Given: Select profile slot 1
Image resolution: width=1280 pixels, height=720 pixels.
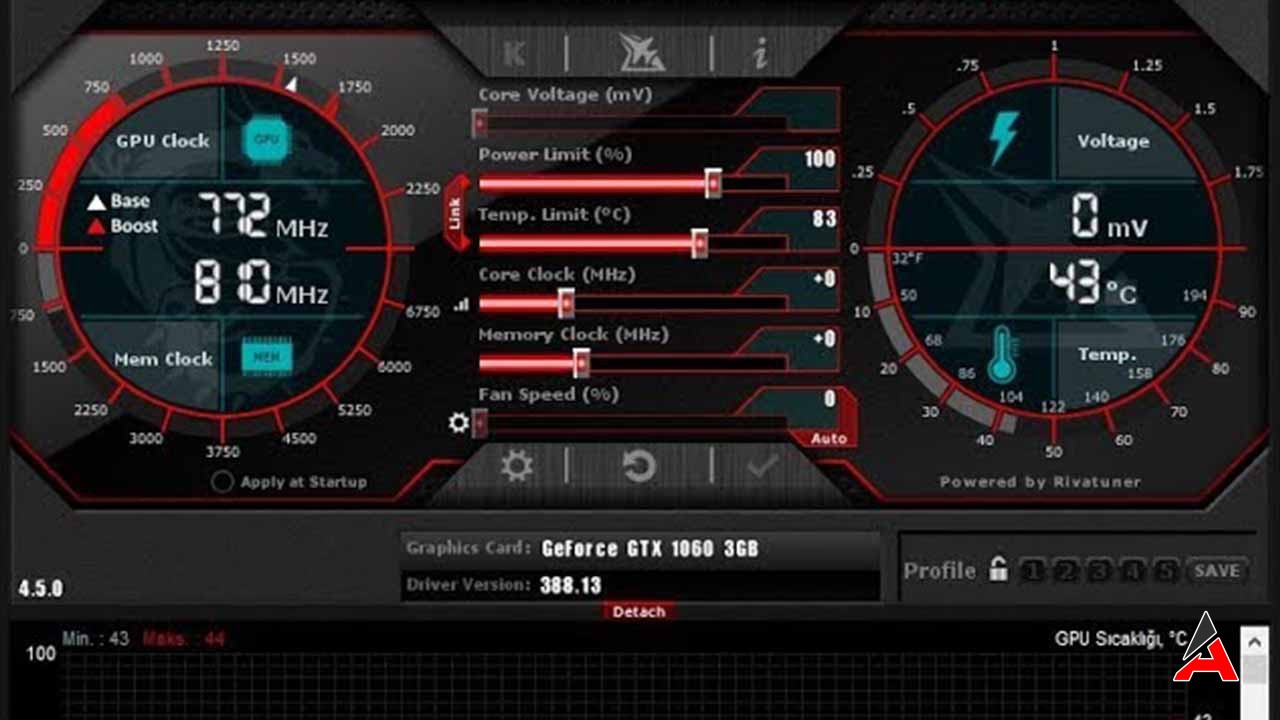Looking at the screenshot, I should tap(1032, 571).
